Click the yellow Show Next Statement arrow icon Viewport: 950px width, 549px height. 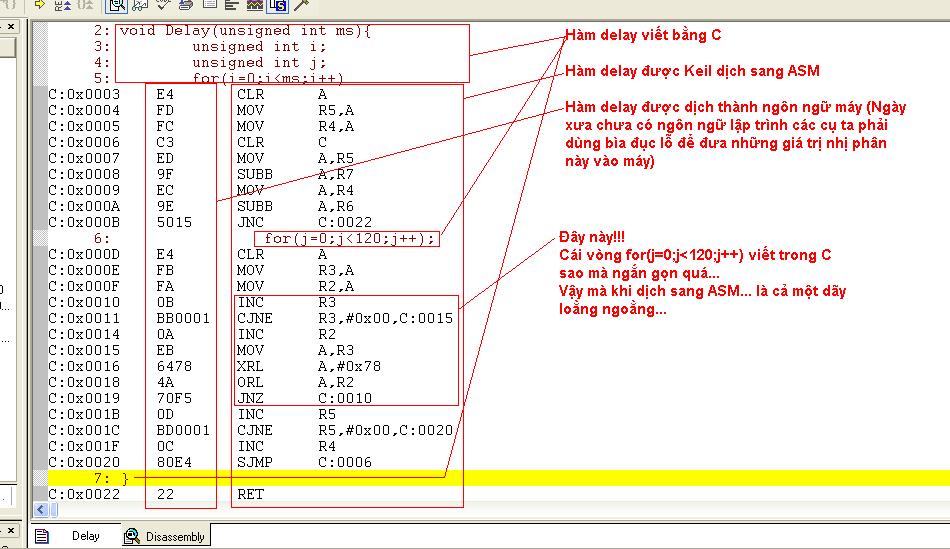[x=39, y=4]
